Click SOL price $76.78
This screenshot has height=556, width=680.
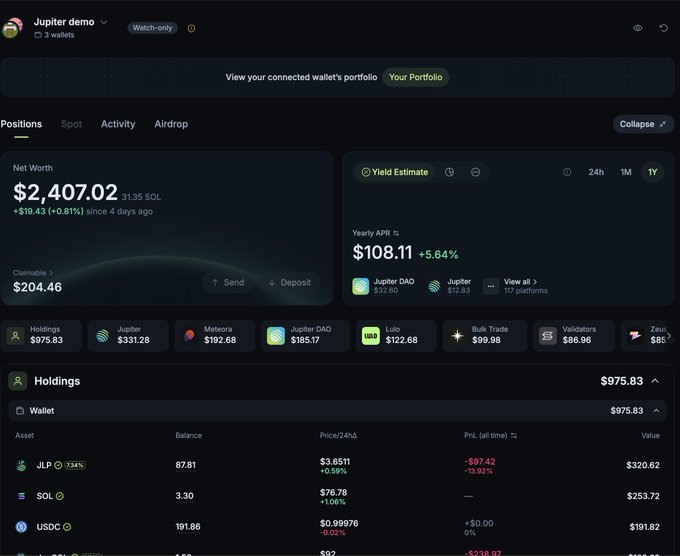[333, 492]
